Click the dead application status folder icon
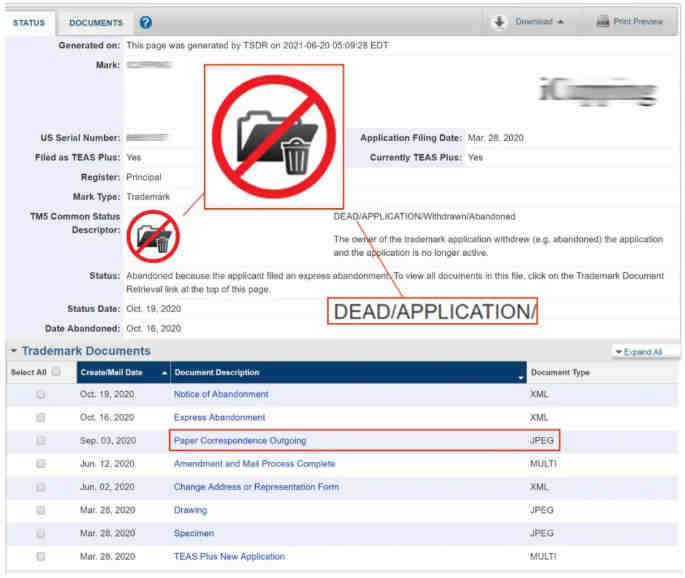This screenshot has width=685, height=578. [153, 236]
